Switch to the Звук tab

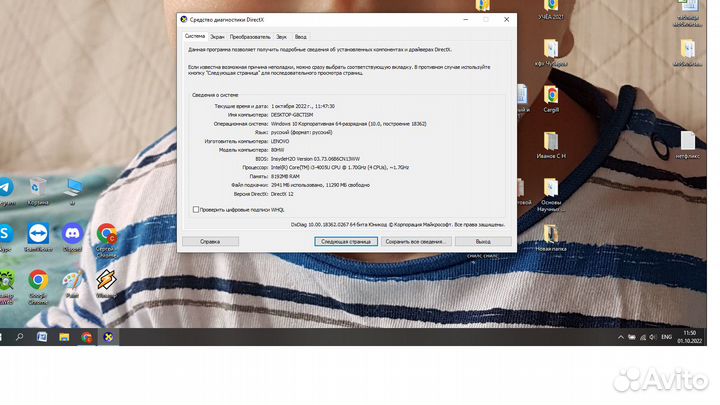[281, 37]
